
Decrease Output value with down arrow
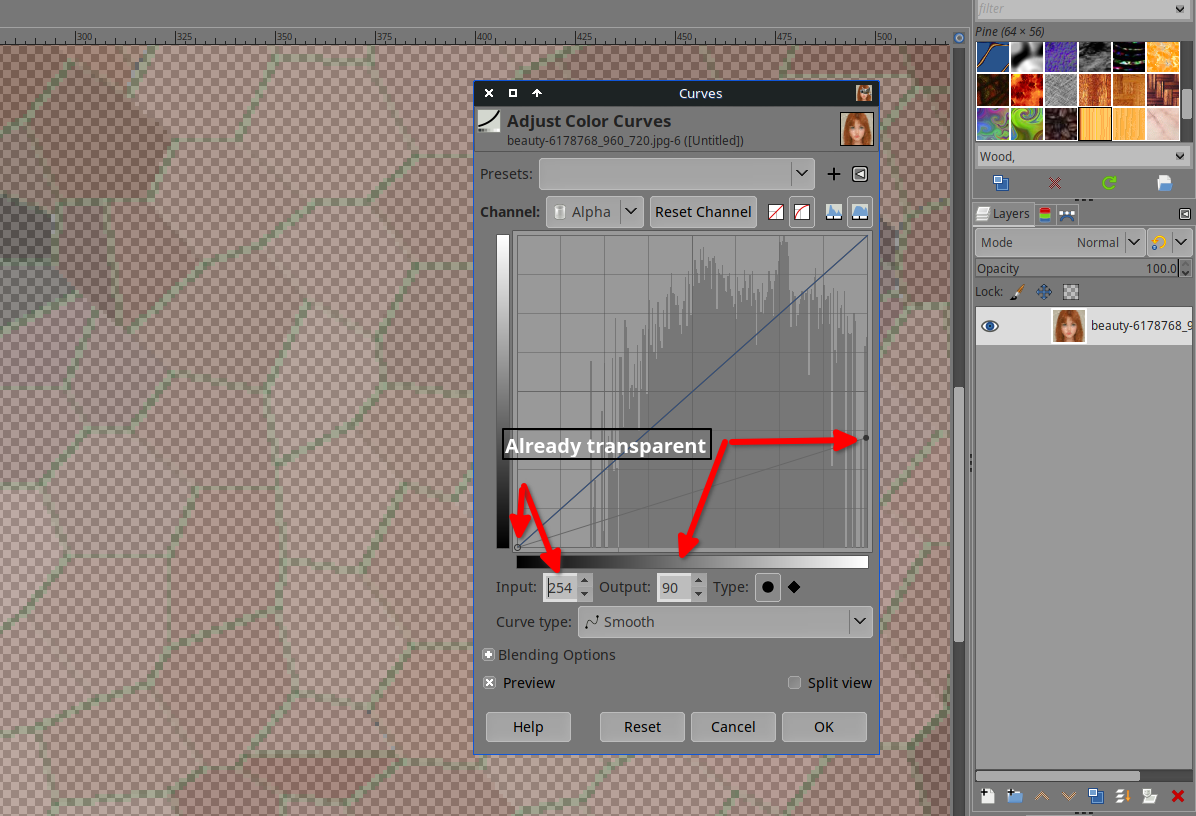click(x=699, y=594)
